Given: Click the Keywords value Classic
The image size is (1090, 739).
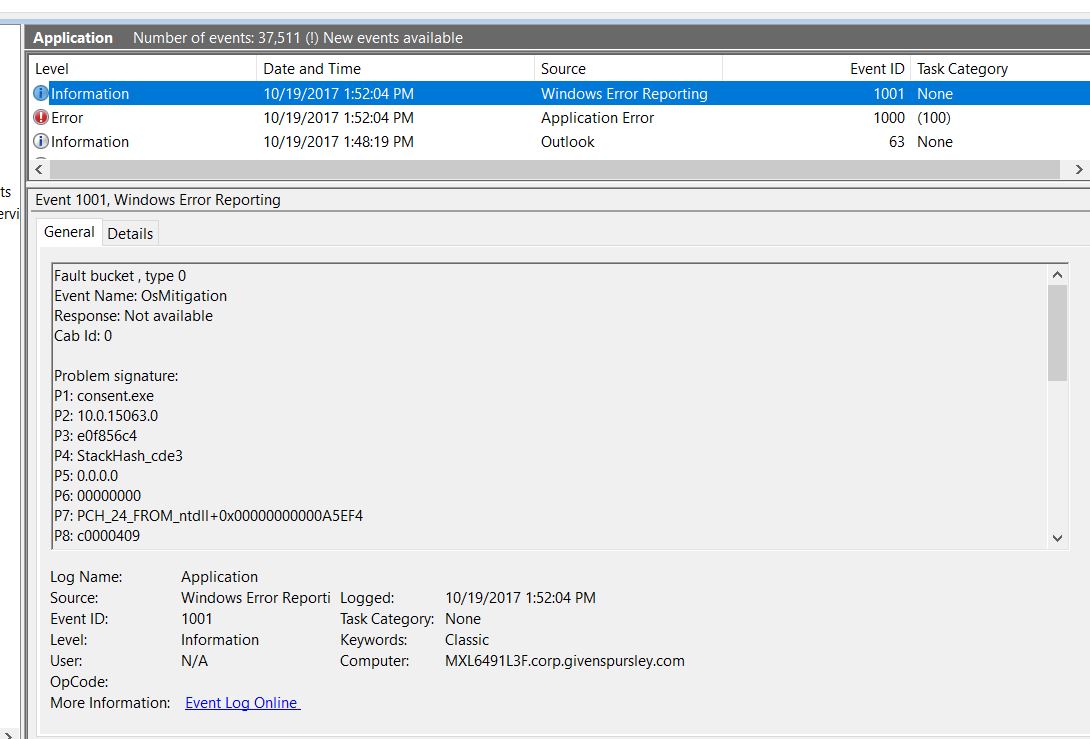Looking at the screenshot, I should point(466,640).
